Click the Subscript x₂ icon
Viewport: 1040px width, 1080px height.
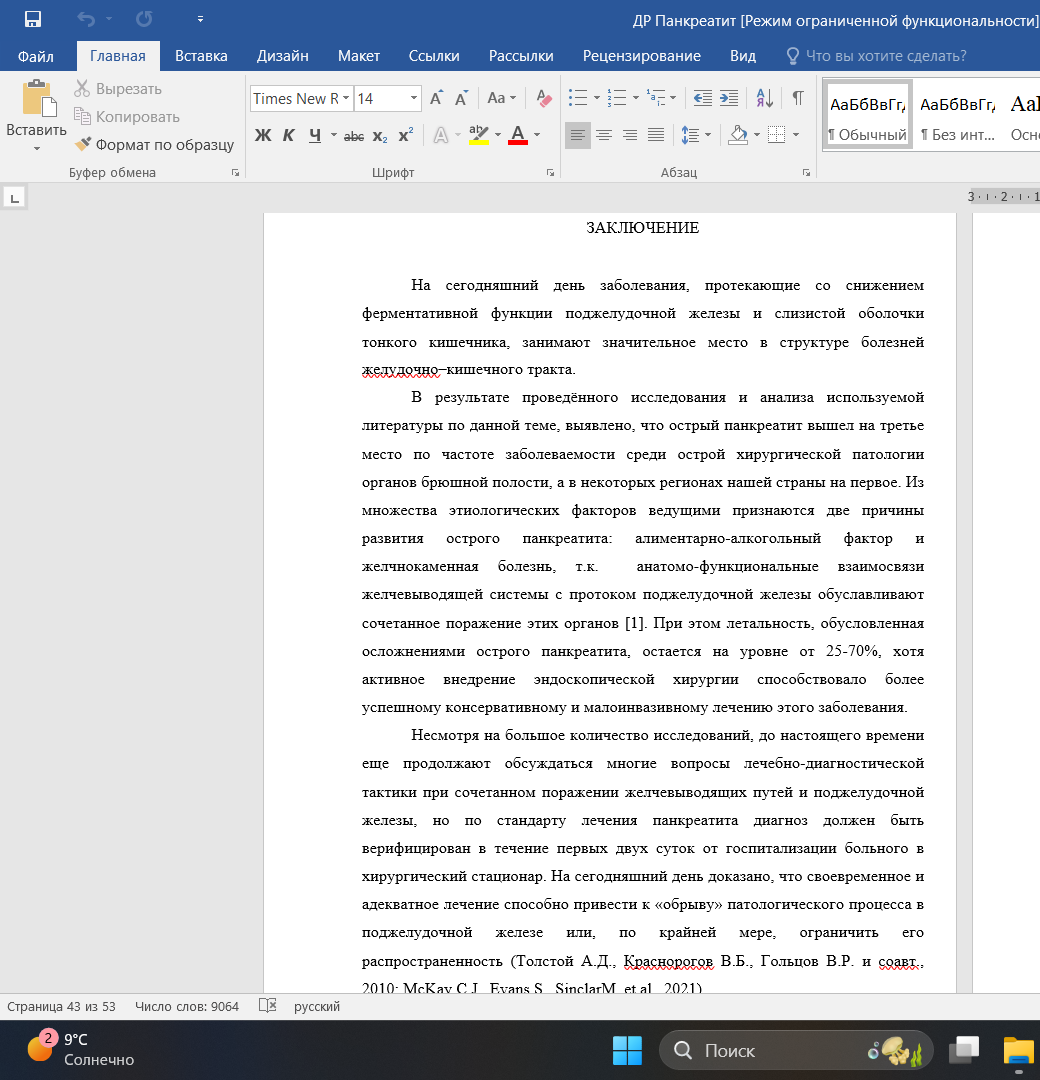(380, 135)
